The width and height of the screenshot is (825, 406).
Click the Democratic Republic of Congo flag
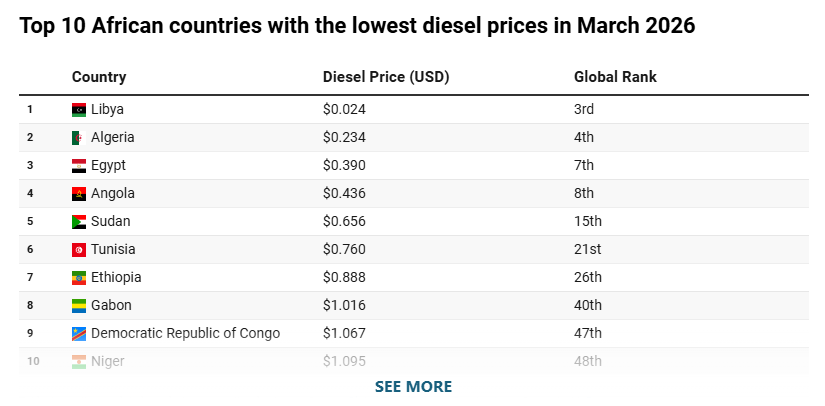pos(79,333)
